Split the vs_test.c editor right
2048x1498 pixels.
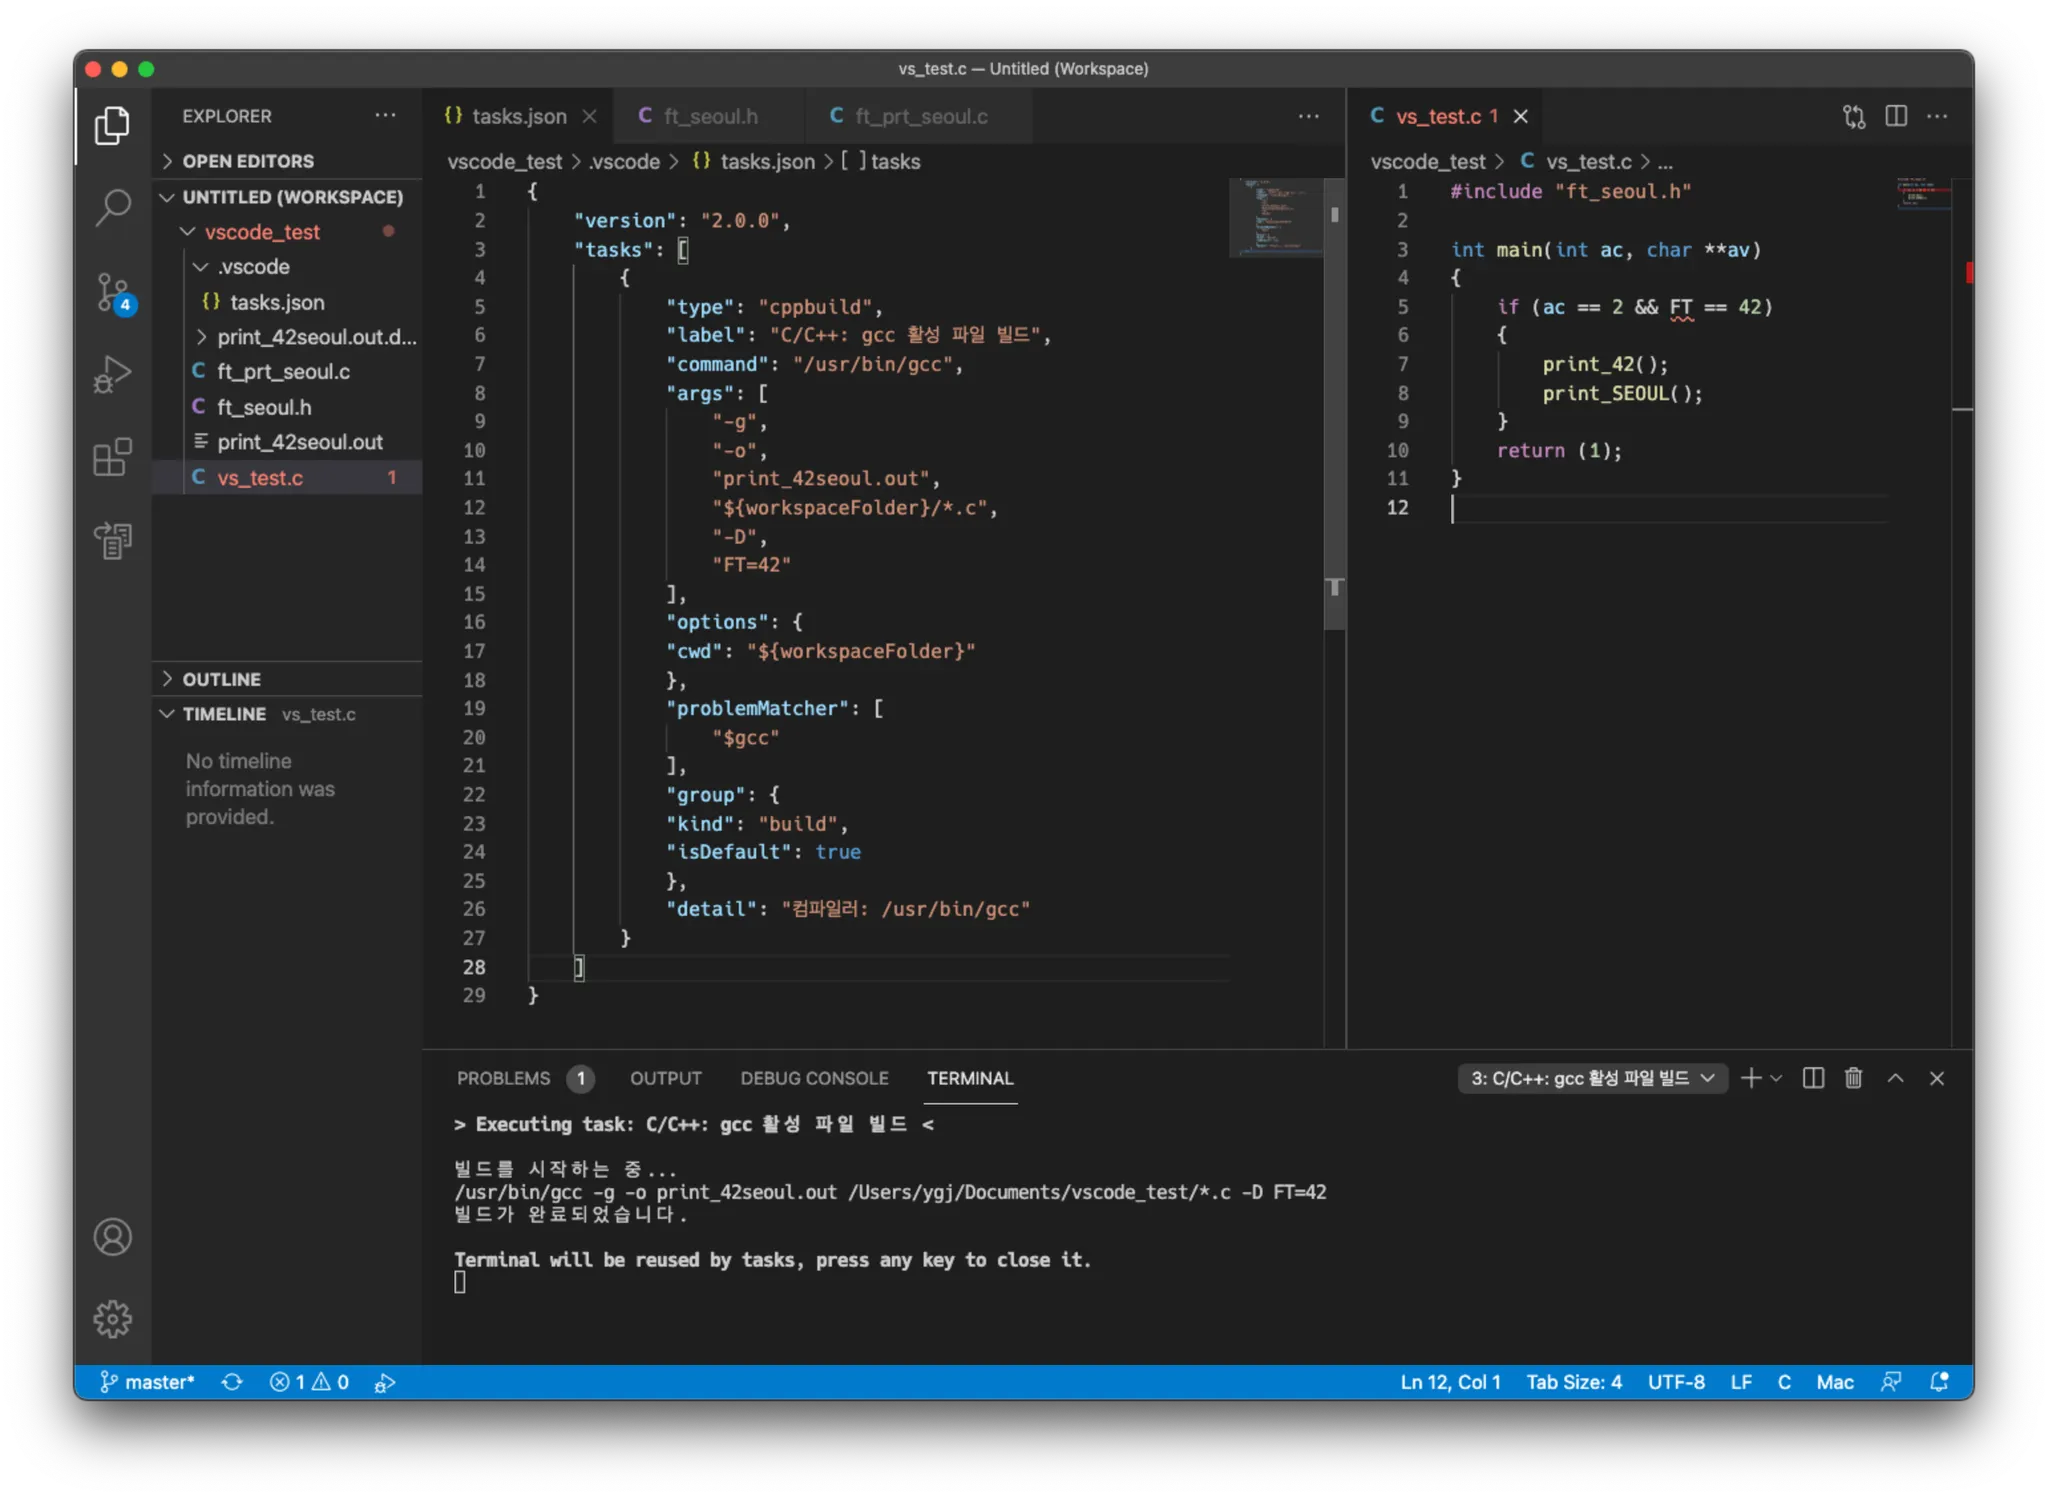coord(1896,116)
